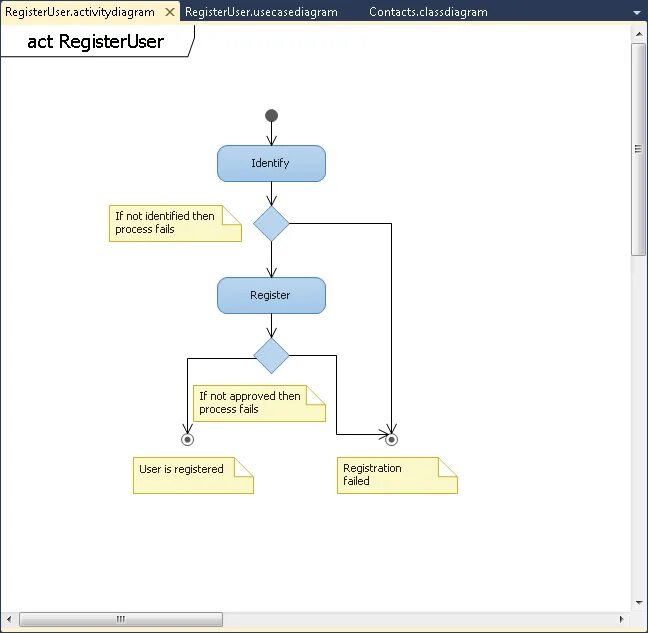Select the initial node black circle
The image size is (648, 633).
[x=271, y=115]
